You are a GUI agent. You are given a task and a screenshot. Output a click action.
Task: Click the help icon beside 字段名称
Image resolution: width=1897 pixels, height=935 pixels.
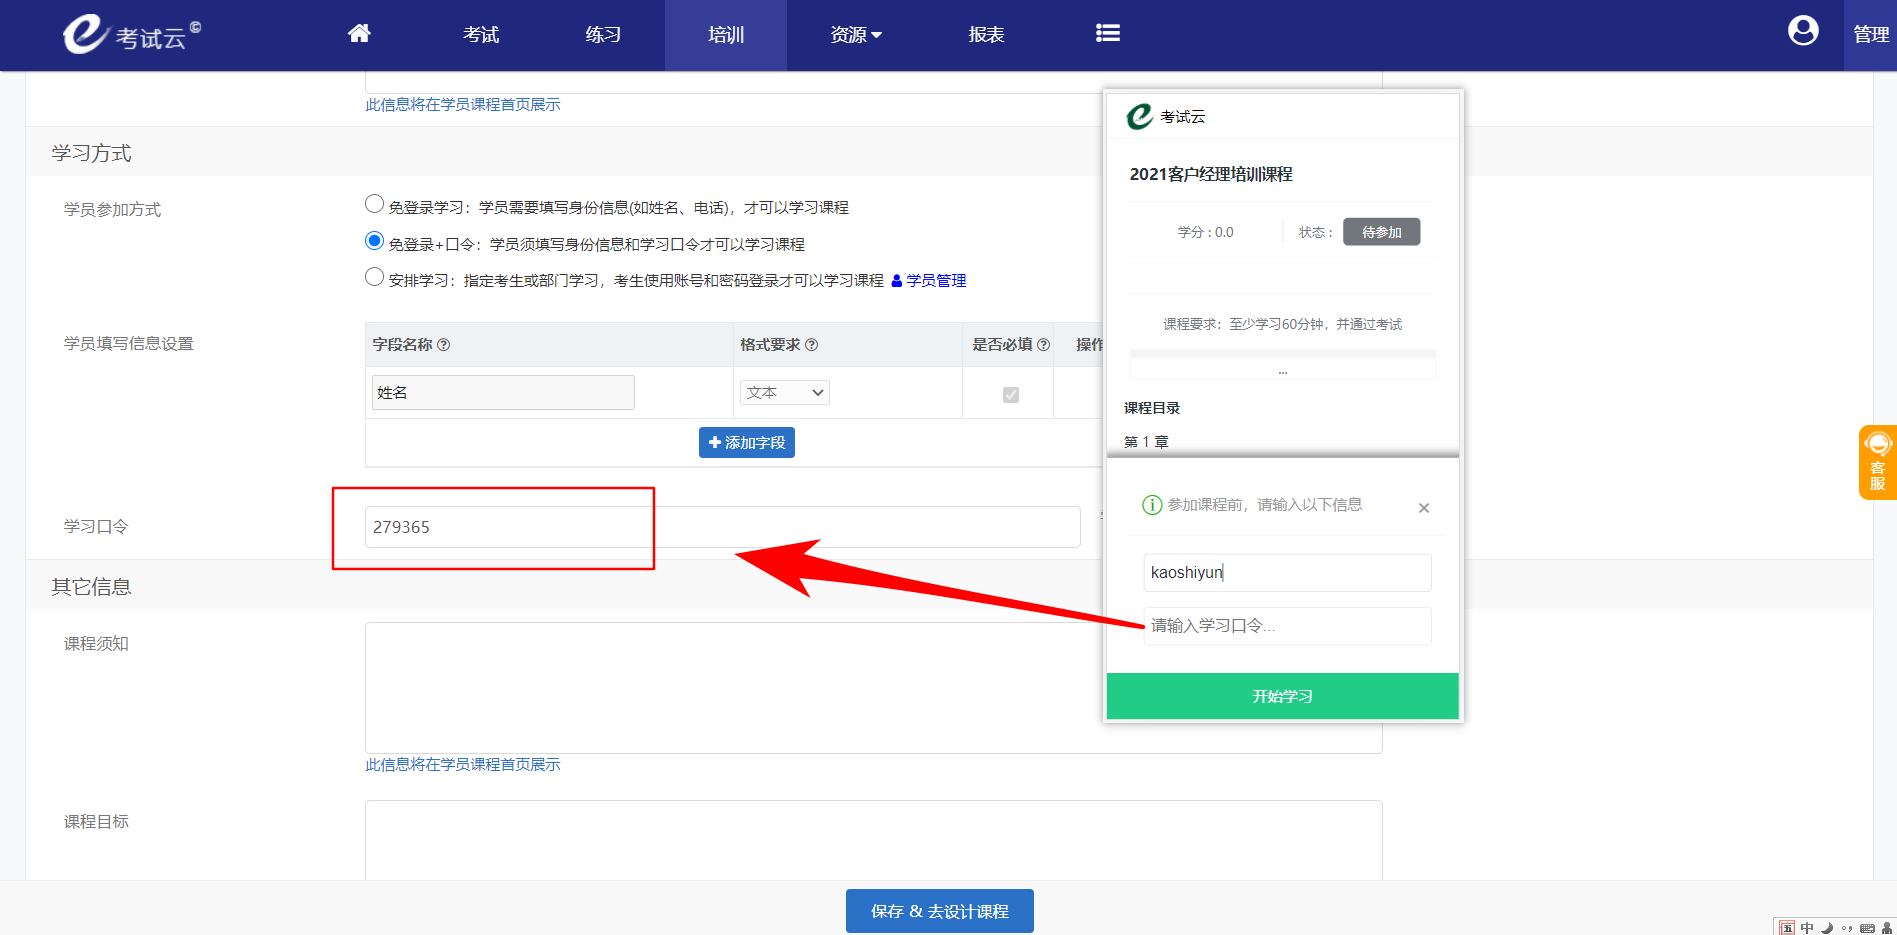pos(444,345)
